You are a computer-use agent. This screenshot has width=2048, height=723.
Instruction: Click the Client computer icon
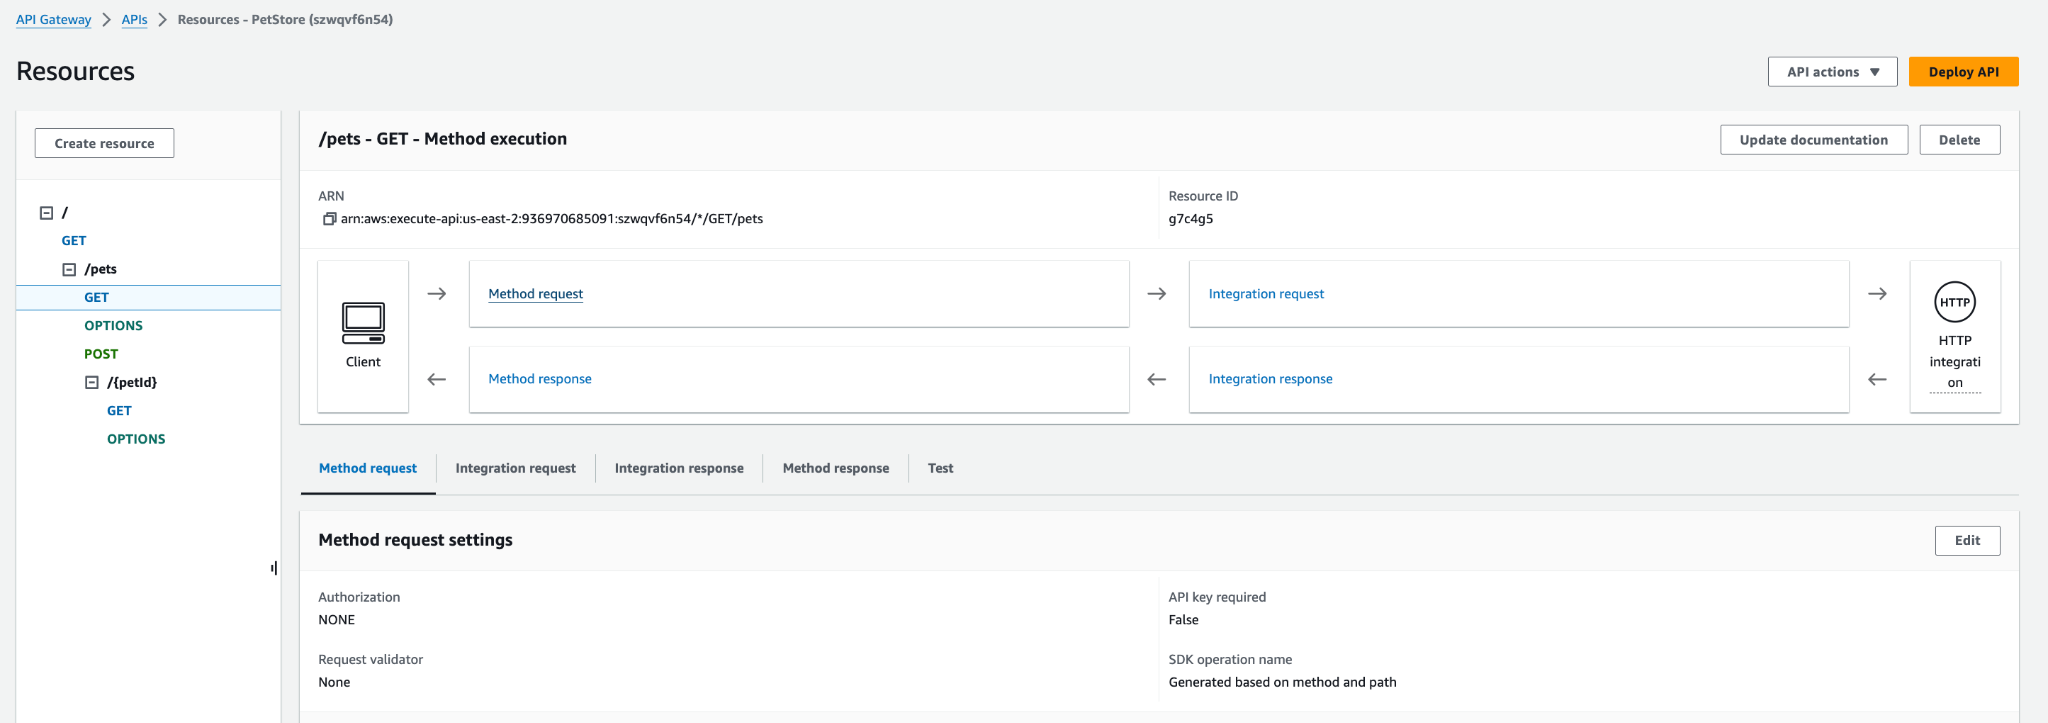pos(363,322)
